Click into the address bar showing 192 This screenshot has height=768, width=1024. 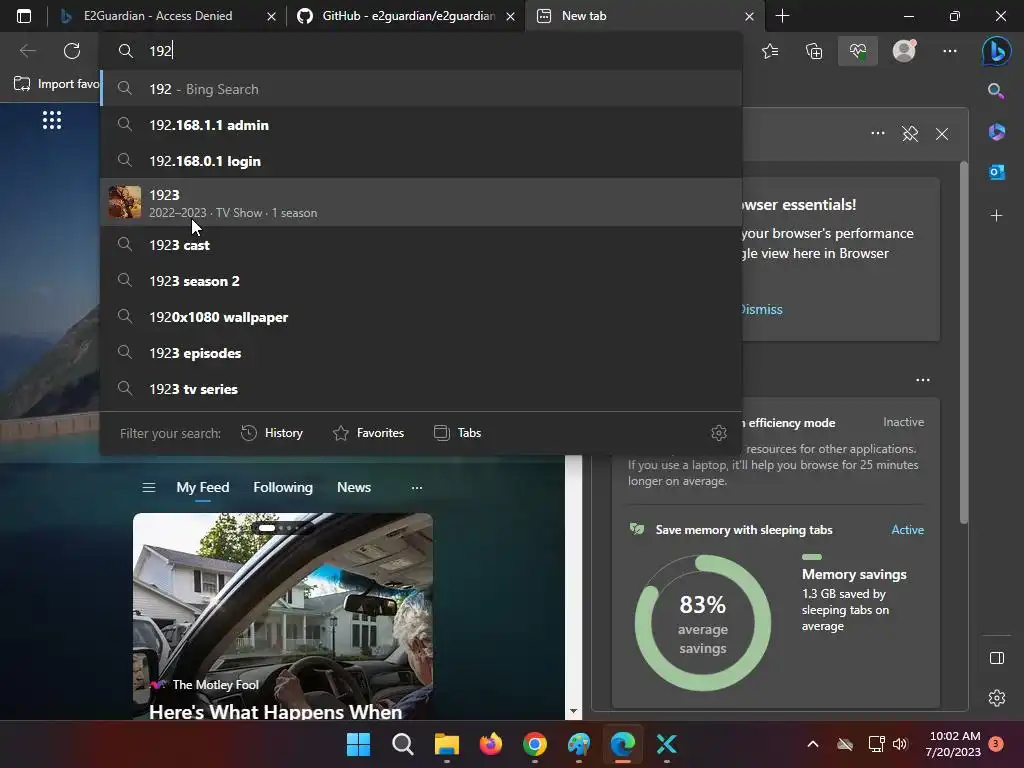[x=421, y=50]
